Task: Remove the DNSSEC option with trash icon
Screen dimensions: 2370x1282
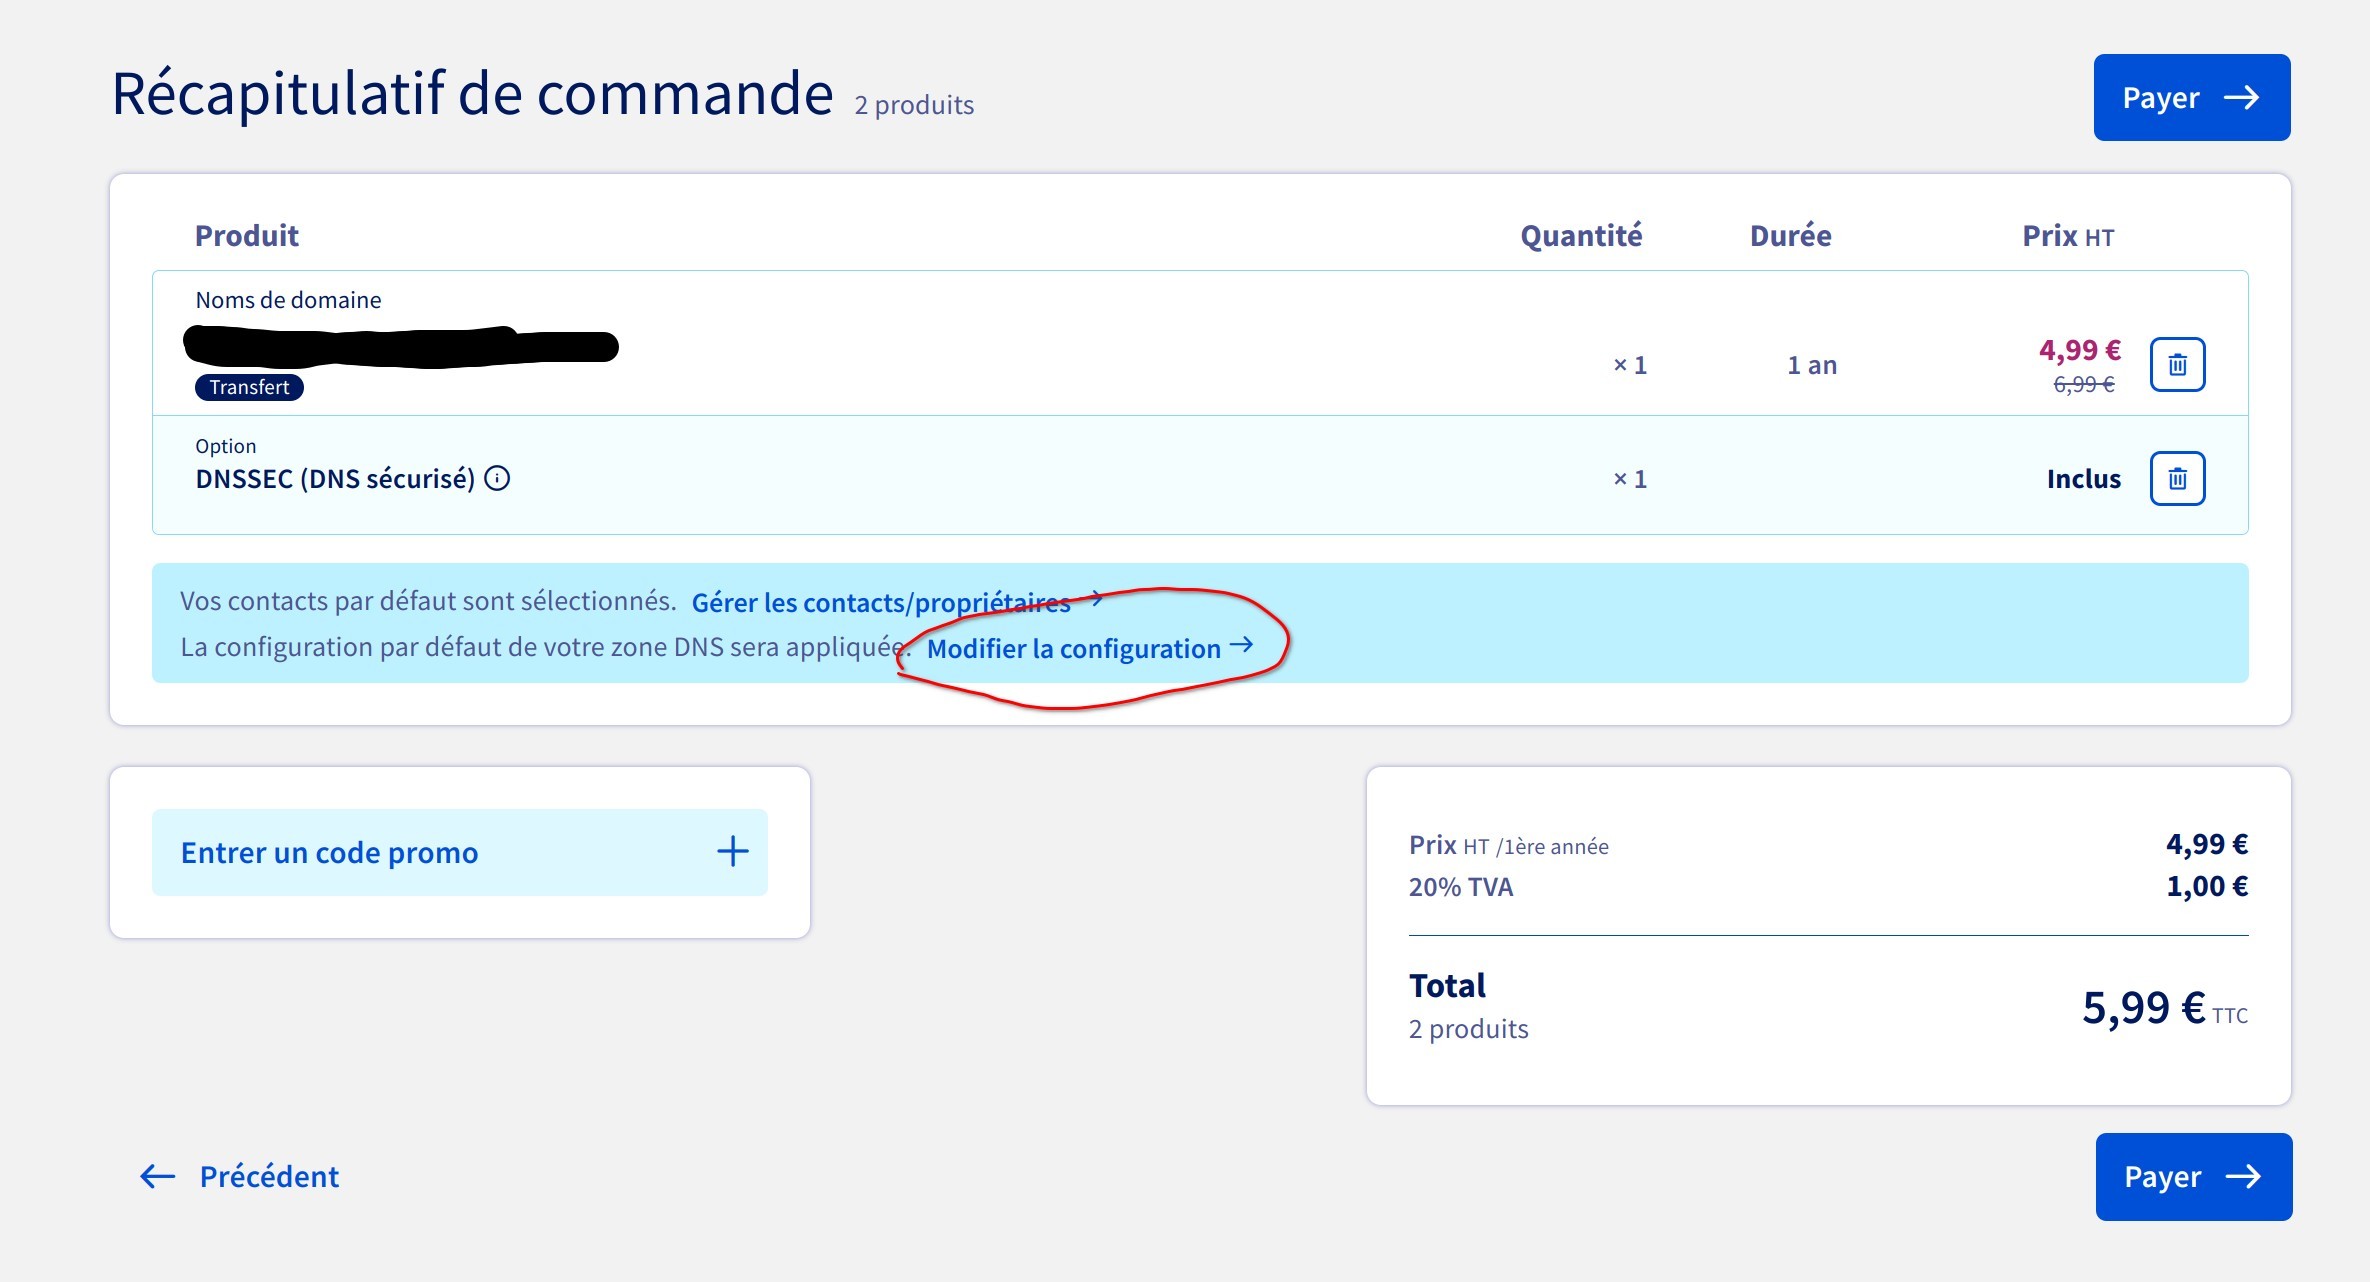Action: 2177,479
